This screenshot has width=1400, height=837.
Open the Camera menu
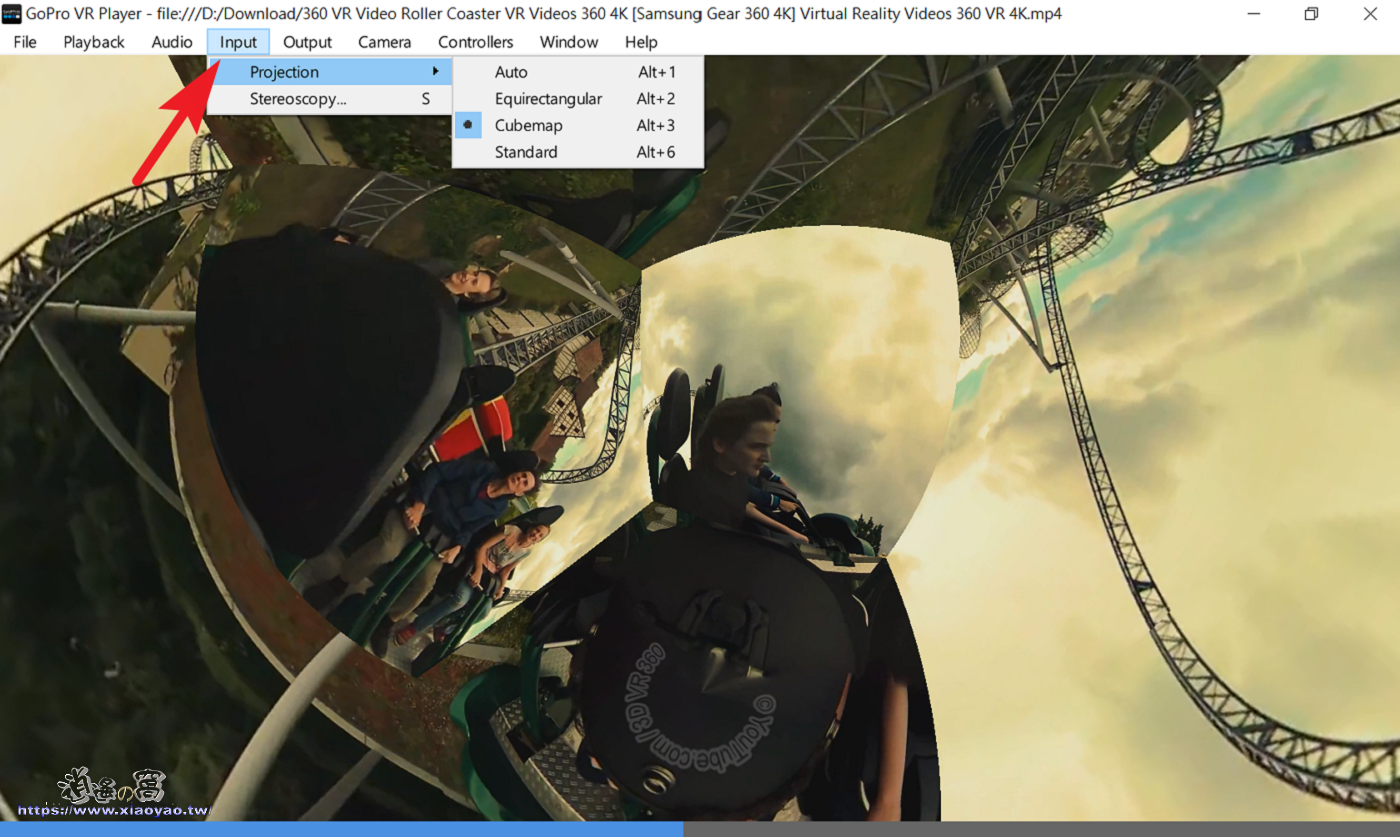coord(385,42)
